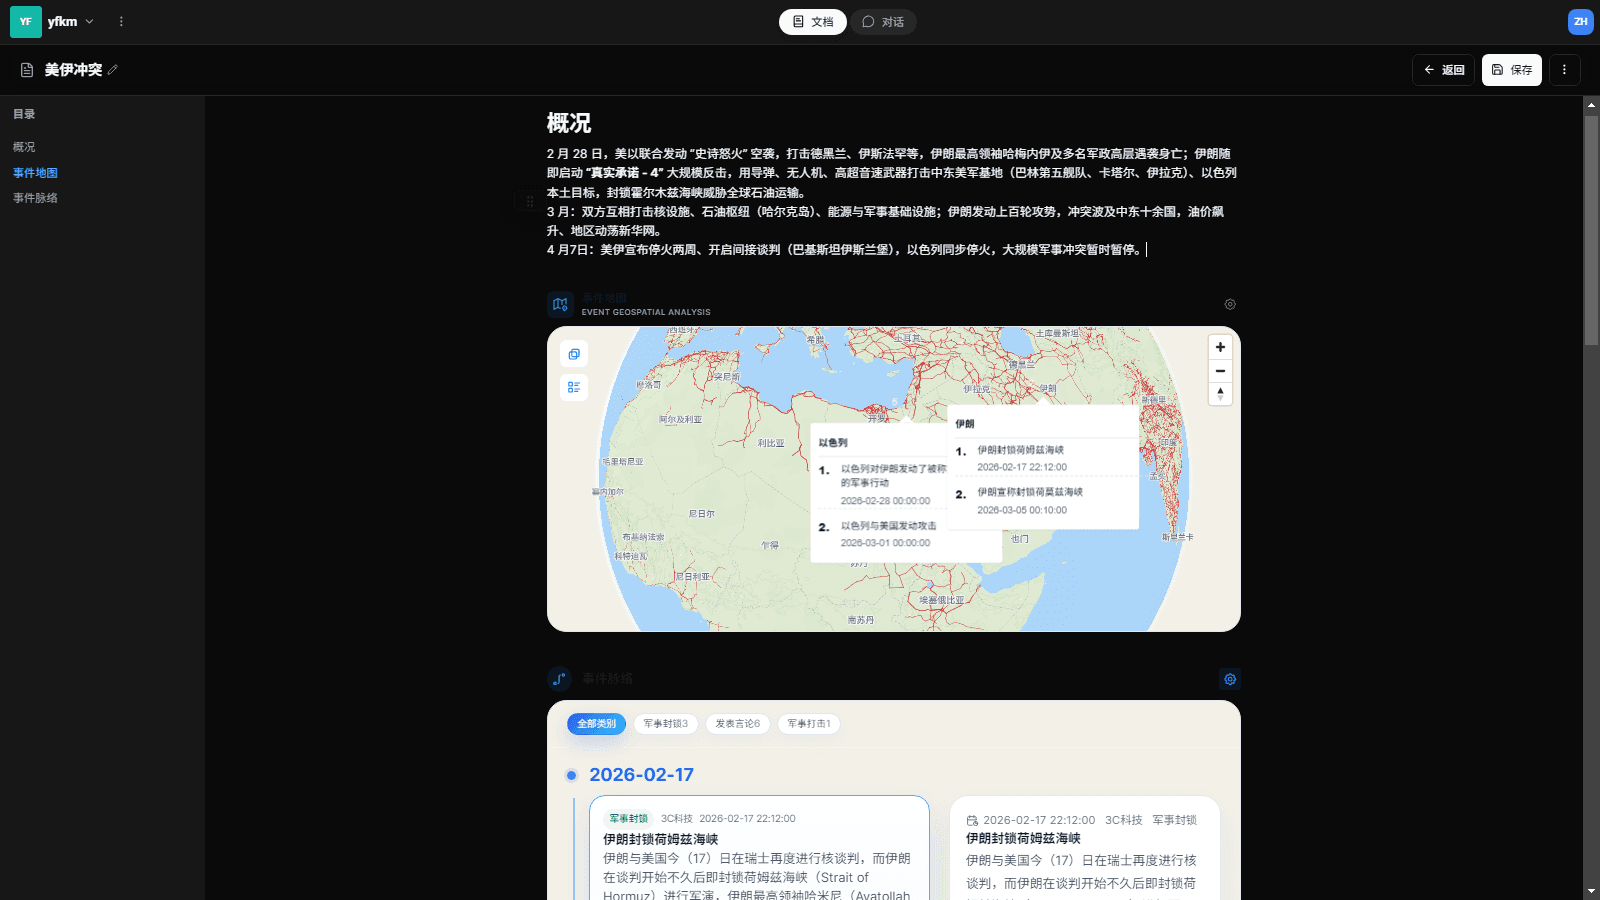Click the event timeline section icon
The width and height of the screenshot is (1600, 900).
tap(560, 679)
